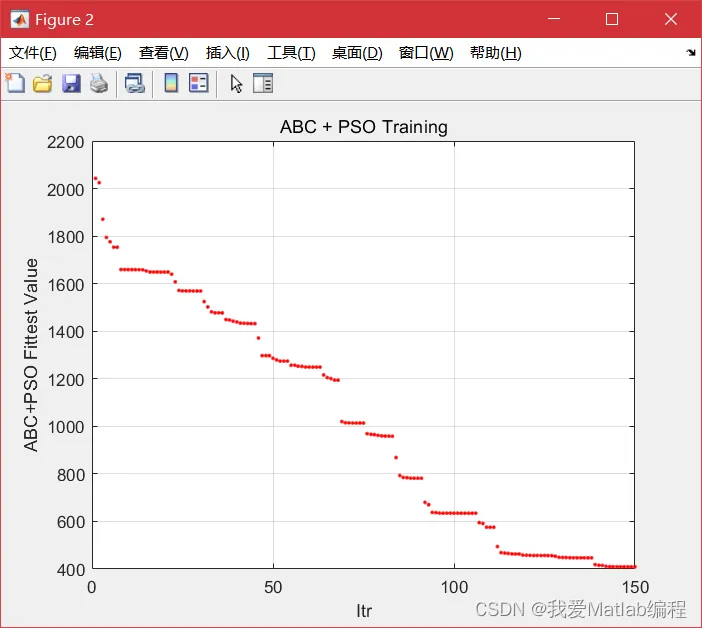Screen dimensions: 702x628
Task: Click the x-axis label Itr
Action: [364, 611]
